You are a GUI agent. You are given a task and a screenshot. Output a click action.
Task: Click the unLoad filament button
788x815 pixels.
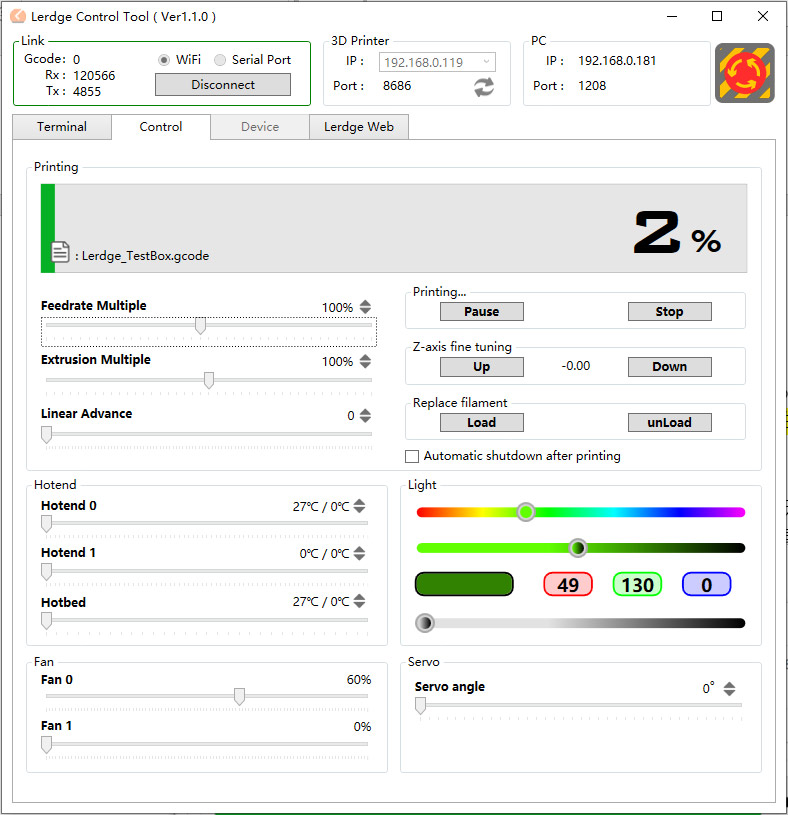(669, 423)
